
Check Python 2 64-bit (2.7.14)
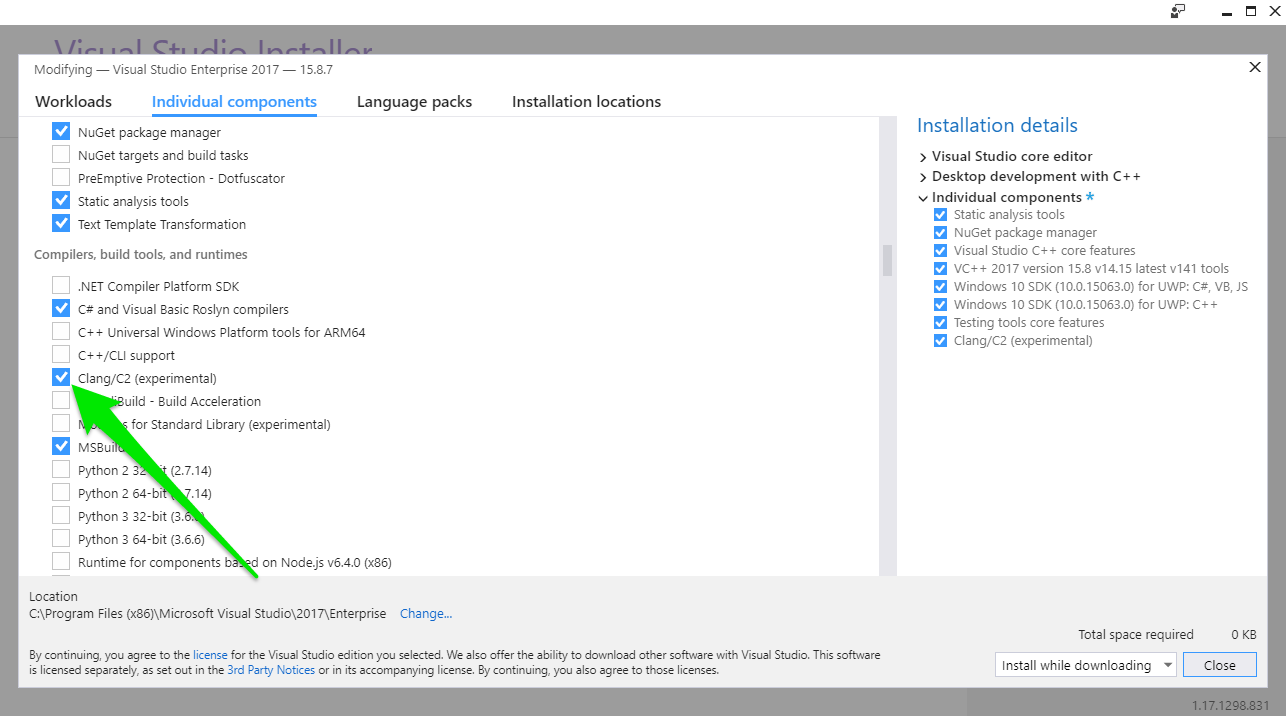coord(61,492)
